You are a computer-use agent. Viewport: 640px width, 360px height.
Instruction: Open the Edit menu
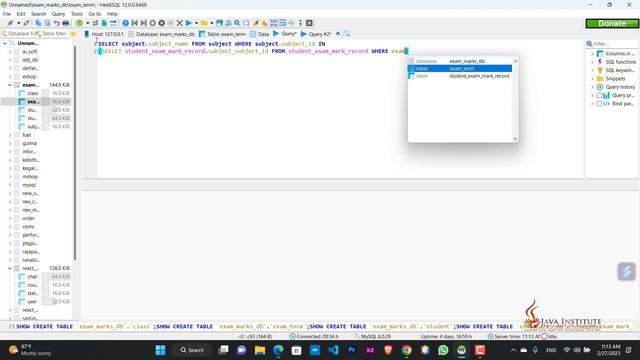(21, 14)
